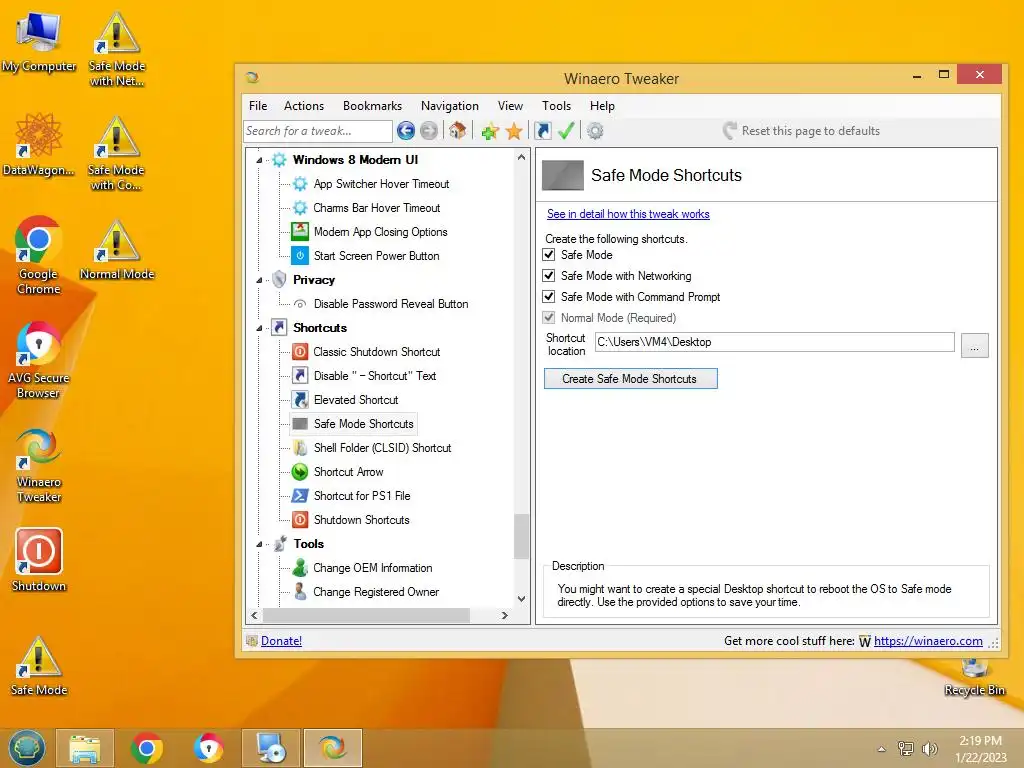
Task: Click the green checkmark toolbar icon
Action: tap(566, 131)
